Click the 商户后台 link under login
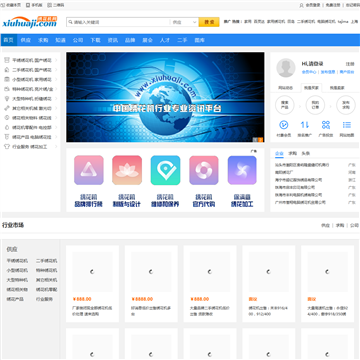Image resolution: width=360 pixels, height=360 pixels. 347,72
